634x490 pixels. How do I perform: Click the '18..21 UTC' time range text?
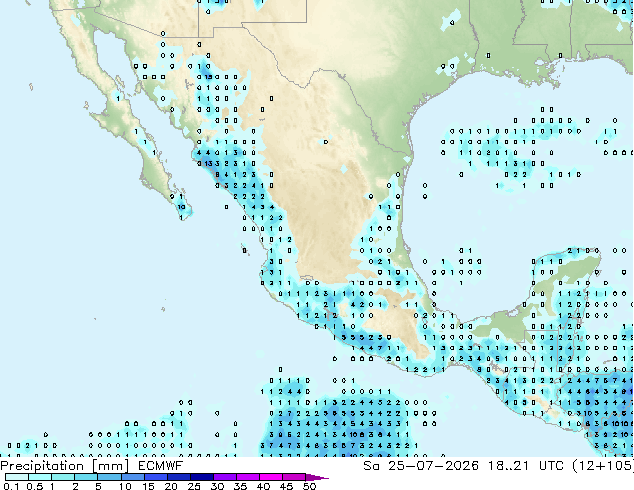pyautogui.click(x=527, y=466)
